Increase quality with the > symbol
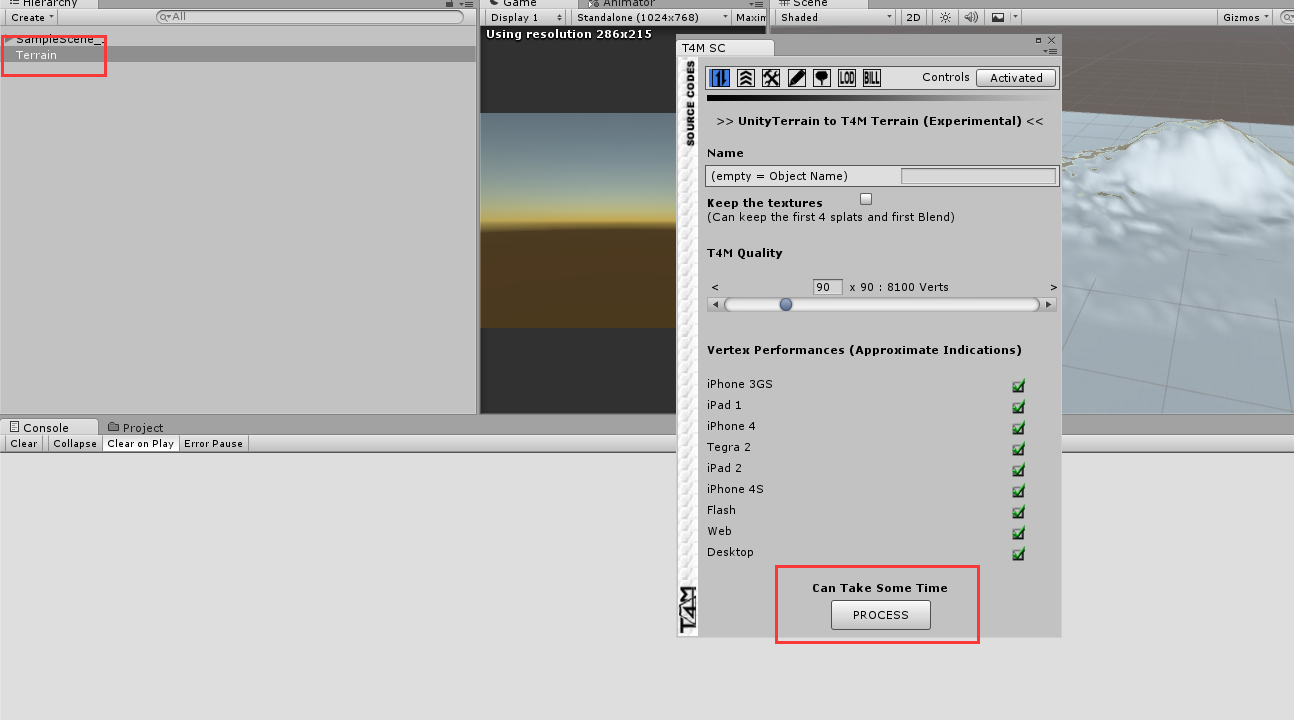The image size is (1294, 720). (x=1053, y=287)
